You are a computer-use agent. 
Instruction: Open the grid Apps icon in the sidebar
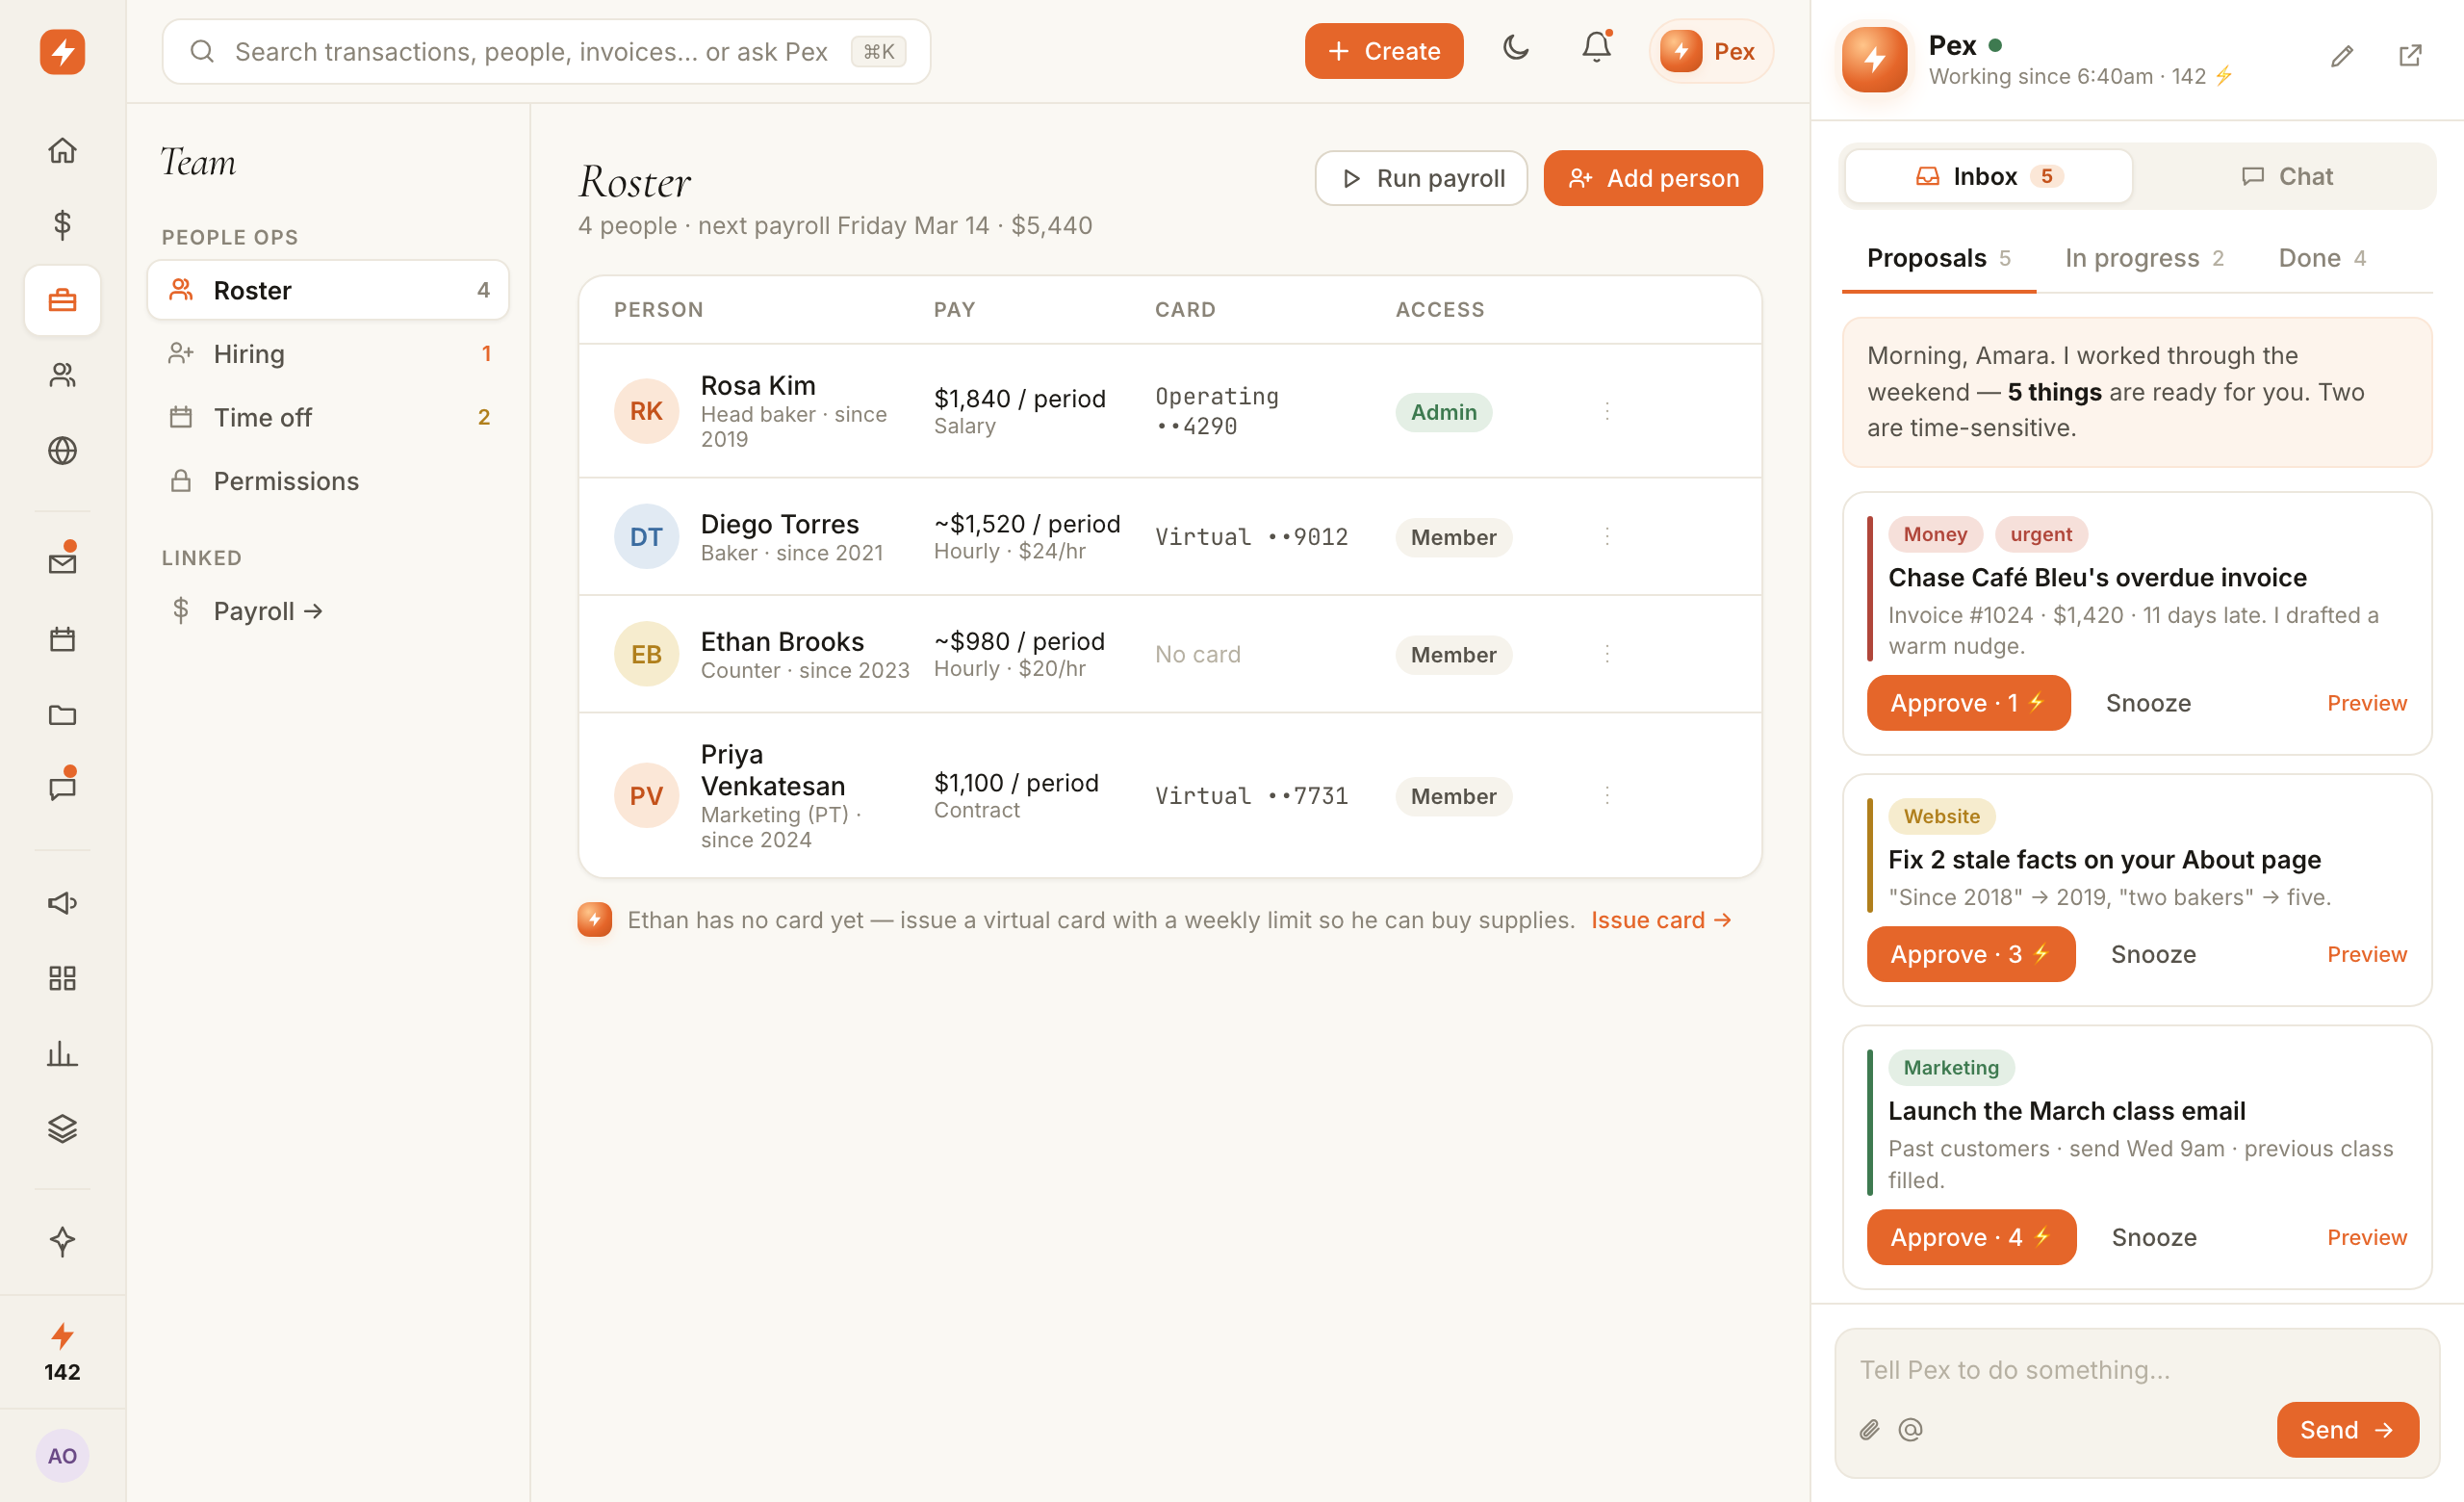[62, 977]
